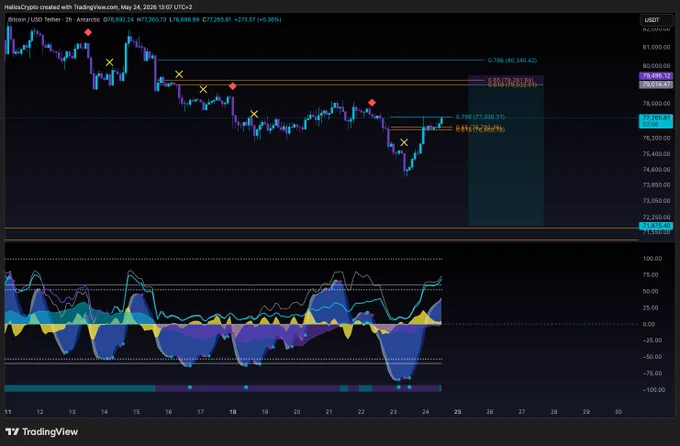Click date 29 on the time axis
This screenshot has width=680, height=446.
[586, 412]
